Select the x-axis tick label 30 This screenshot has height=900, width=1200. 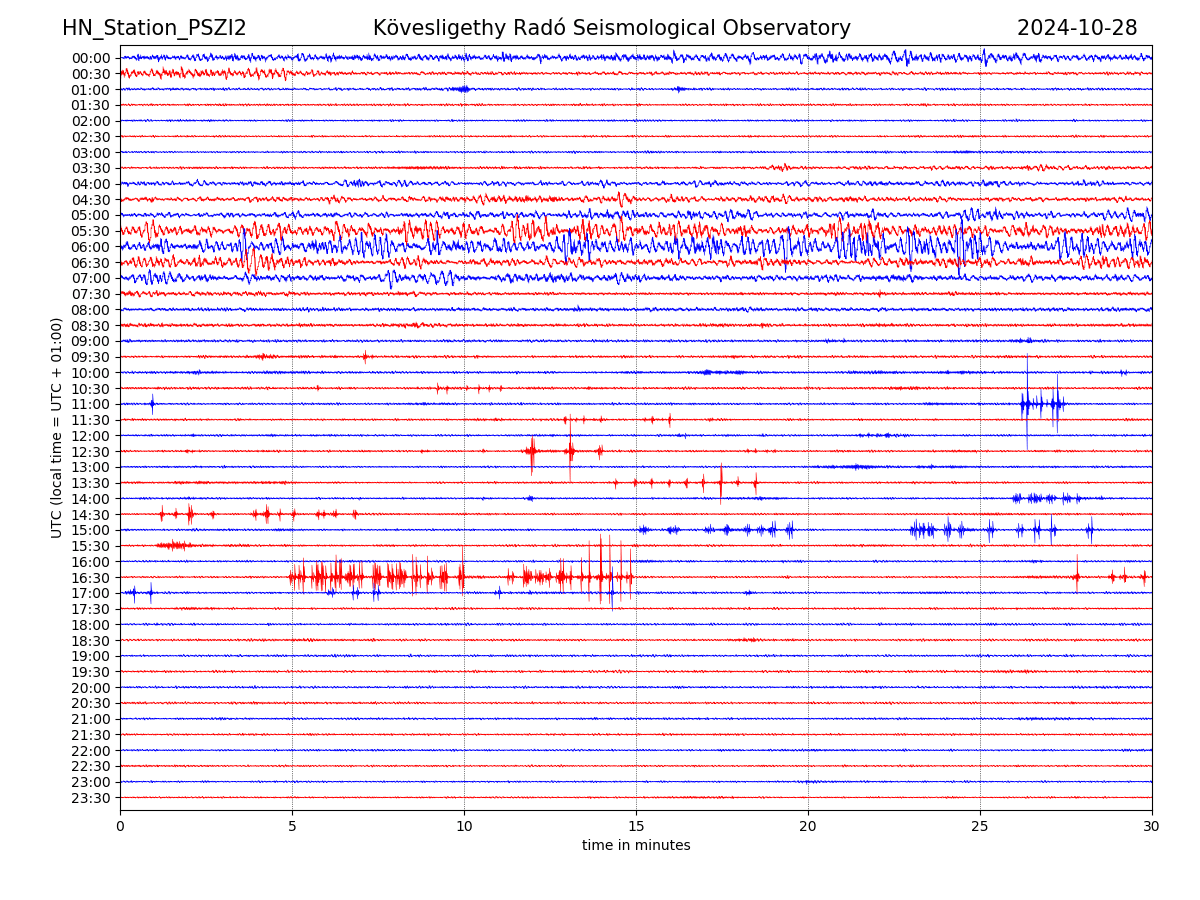pyautogui.click(x=1152, y=826)
